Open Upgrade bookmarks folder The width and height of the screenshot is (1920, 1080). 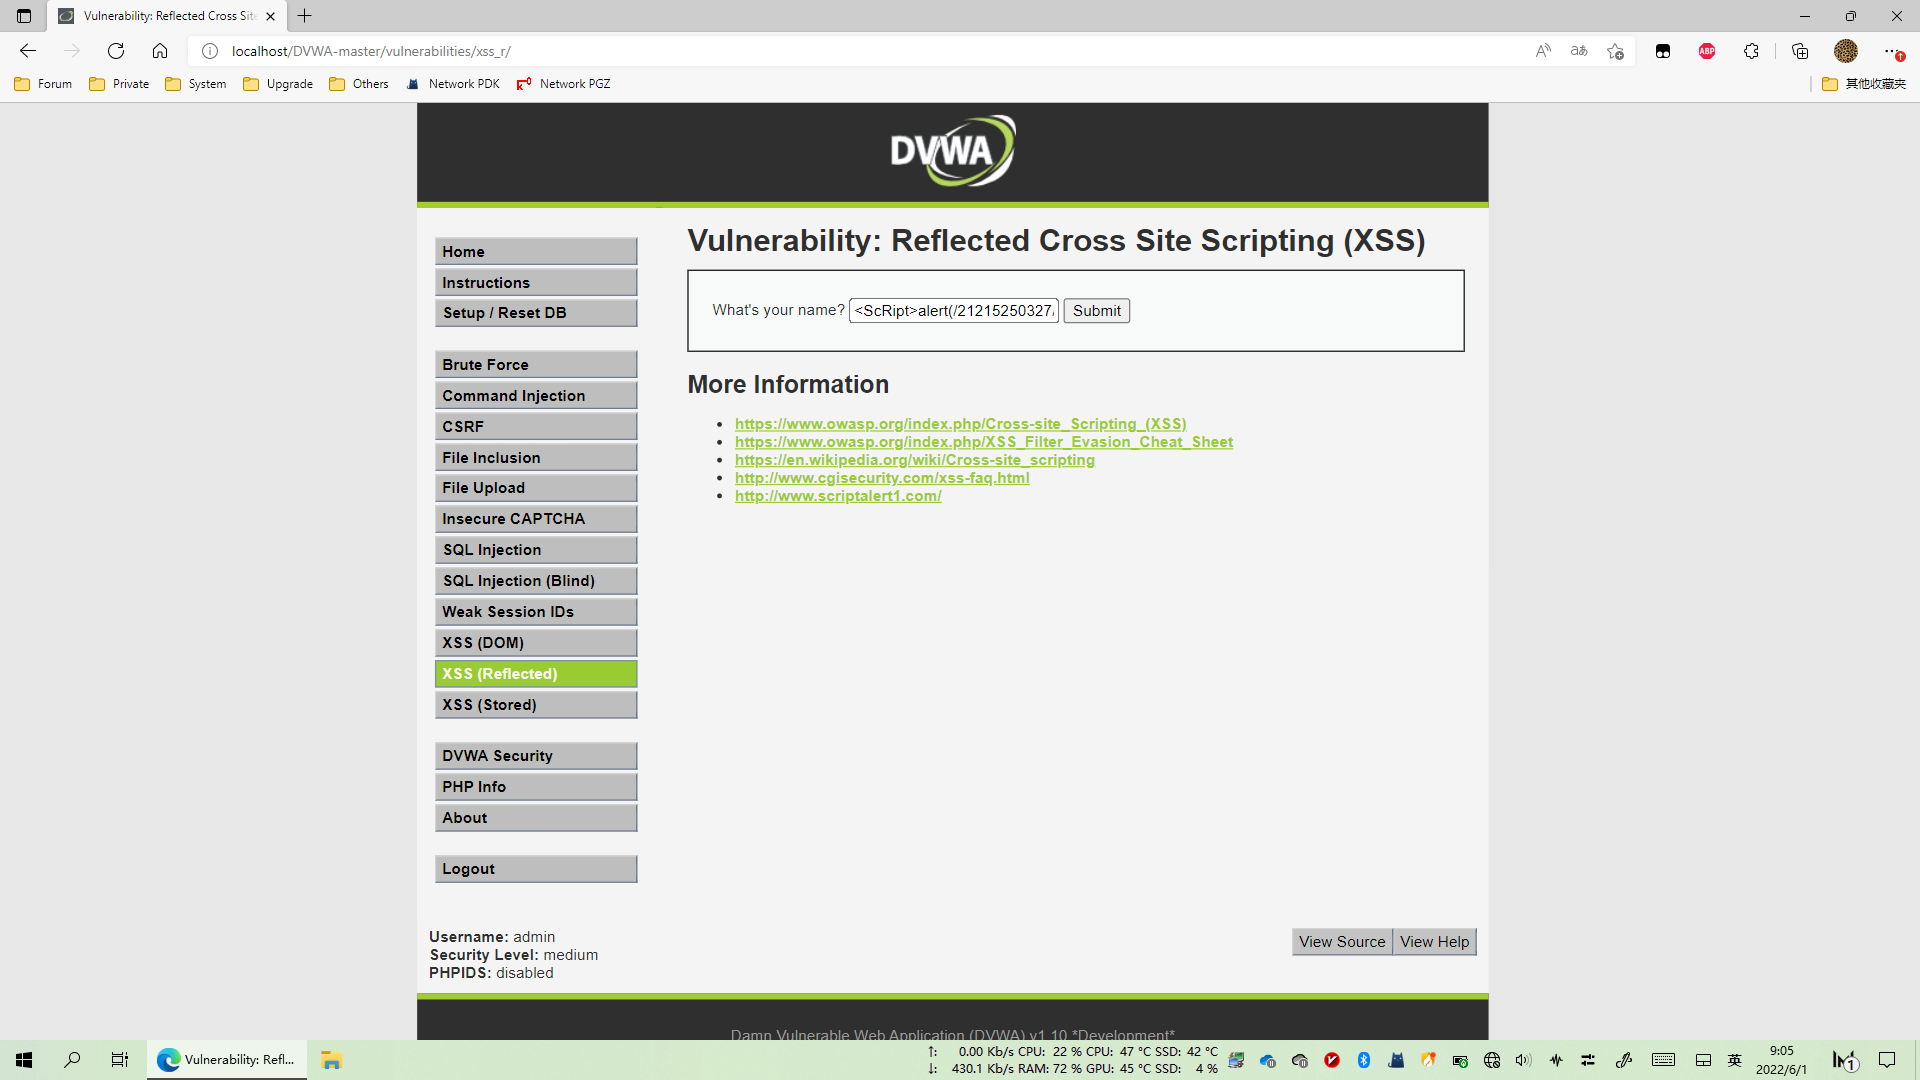[278, 84]
